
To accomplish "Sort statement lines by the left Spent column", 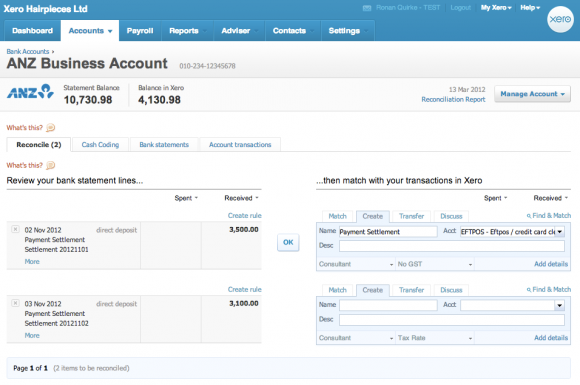I will click(186, 198).
